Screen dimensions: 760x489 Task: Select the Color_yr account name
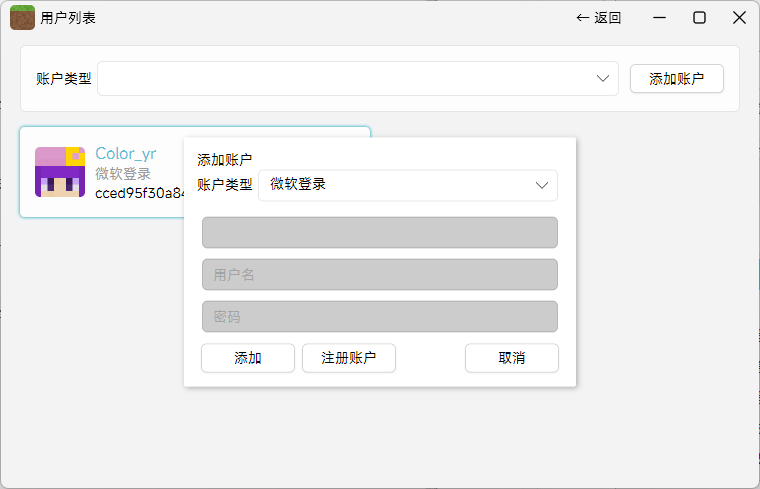coord(125,153)
